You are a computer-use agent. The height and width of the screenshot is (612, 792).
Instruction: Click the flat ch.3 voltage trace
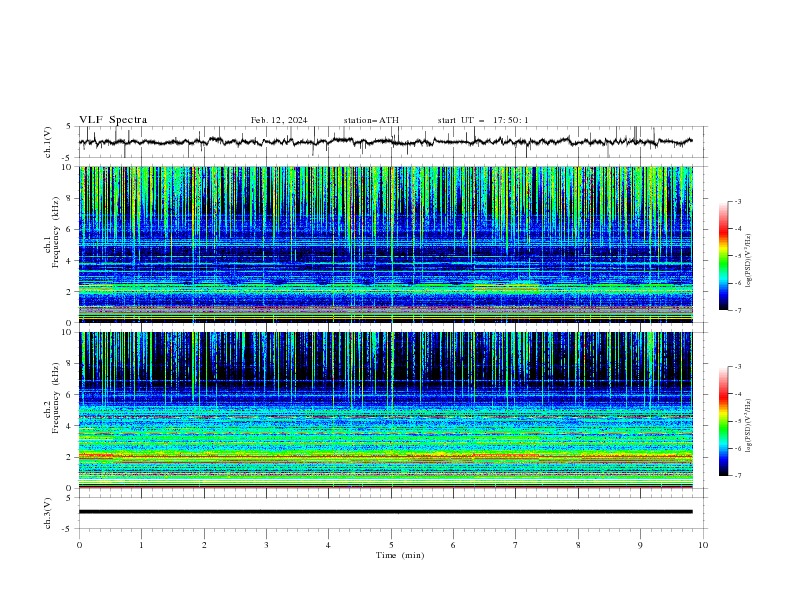(x=385, y=512)
